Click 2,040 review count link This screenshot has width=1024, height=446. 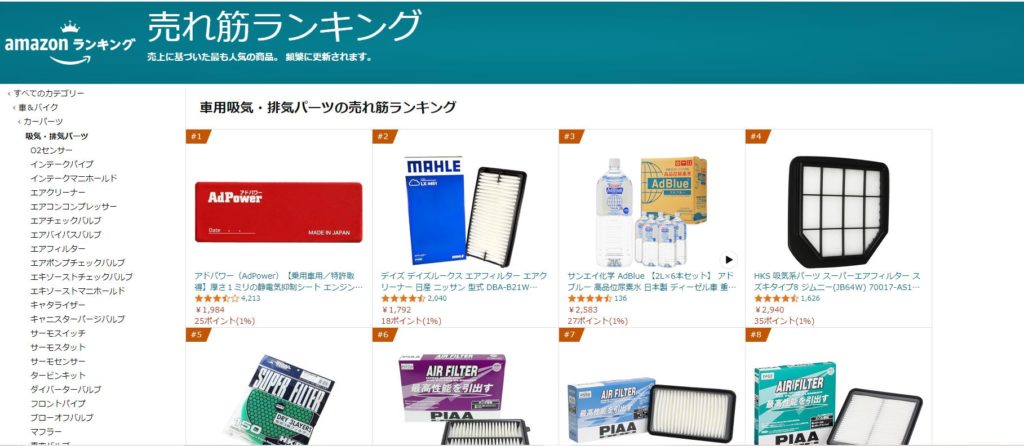[437, 298]
